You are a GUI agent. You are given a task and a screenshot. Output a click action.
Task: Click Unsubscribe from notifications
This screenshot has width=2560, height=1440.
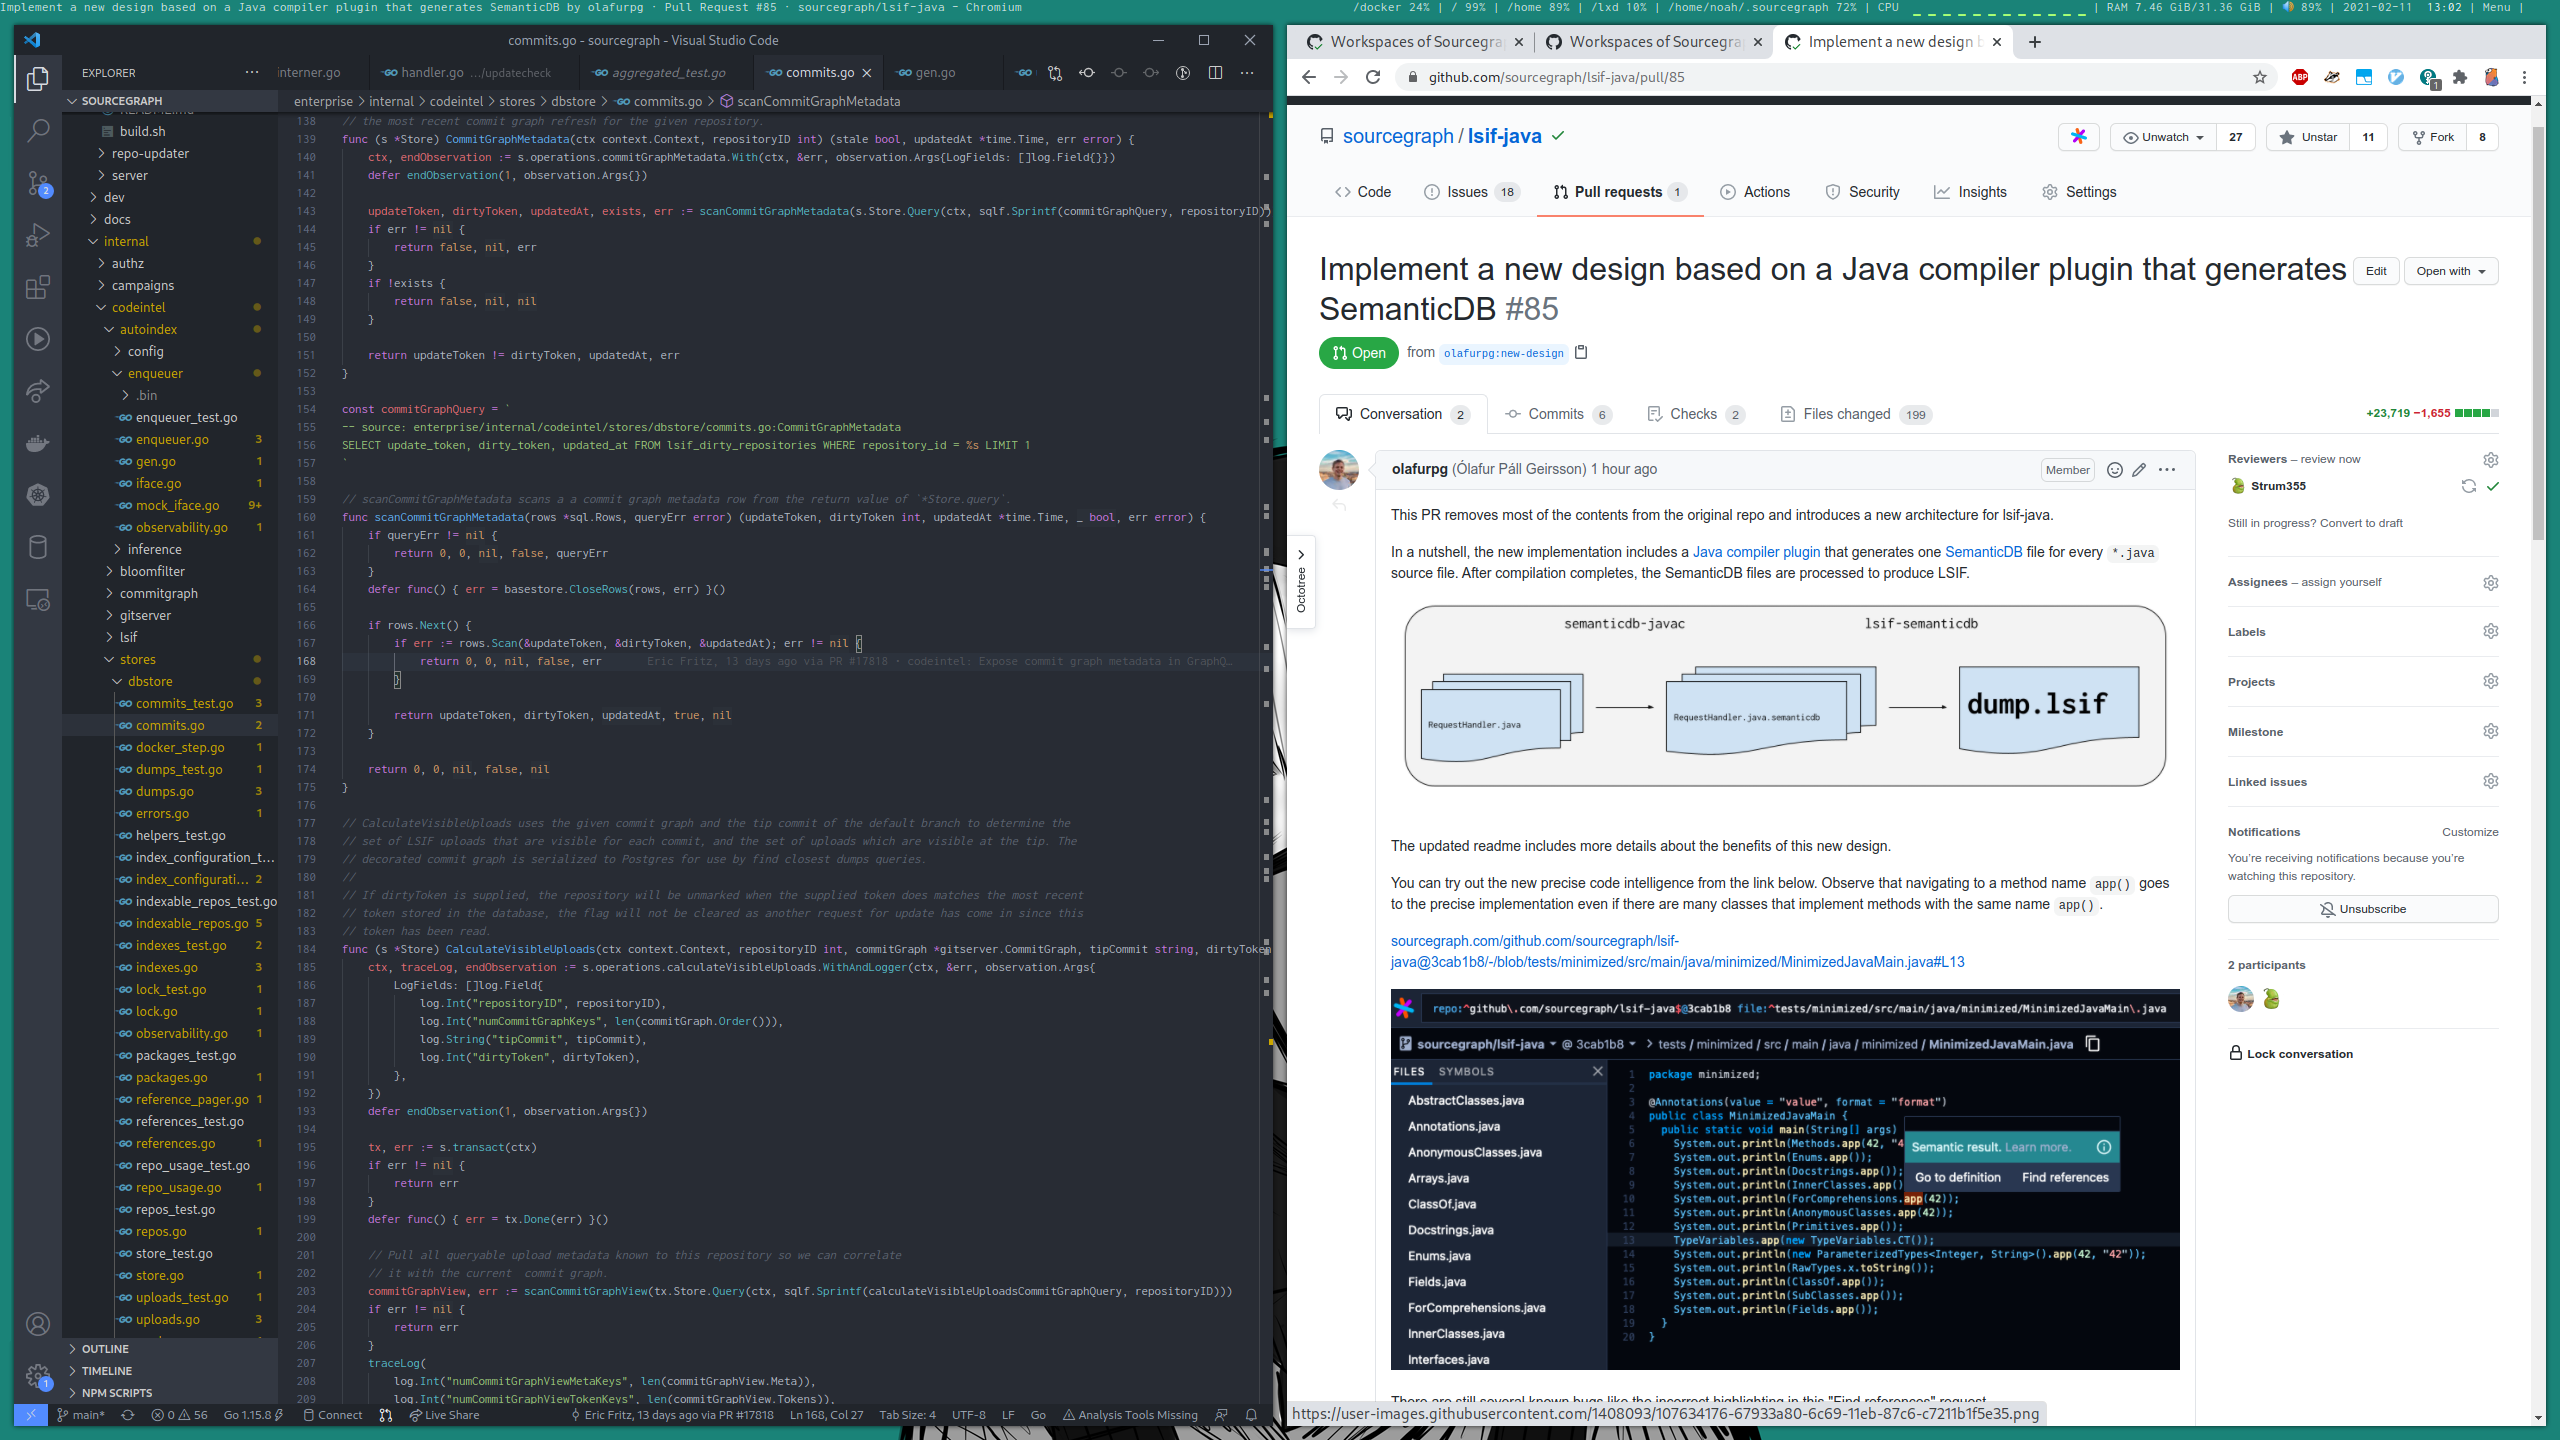click(2363, 909)
